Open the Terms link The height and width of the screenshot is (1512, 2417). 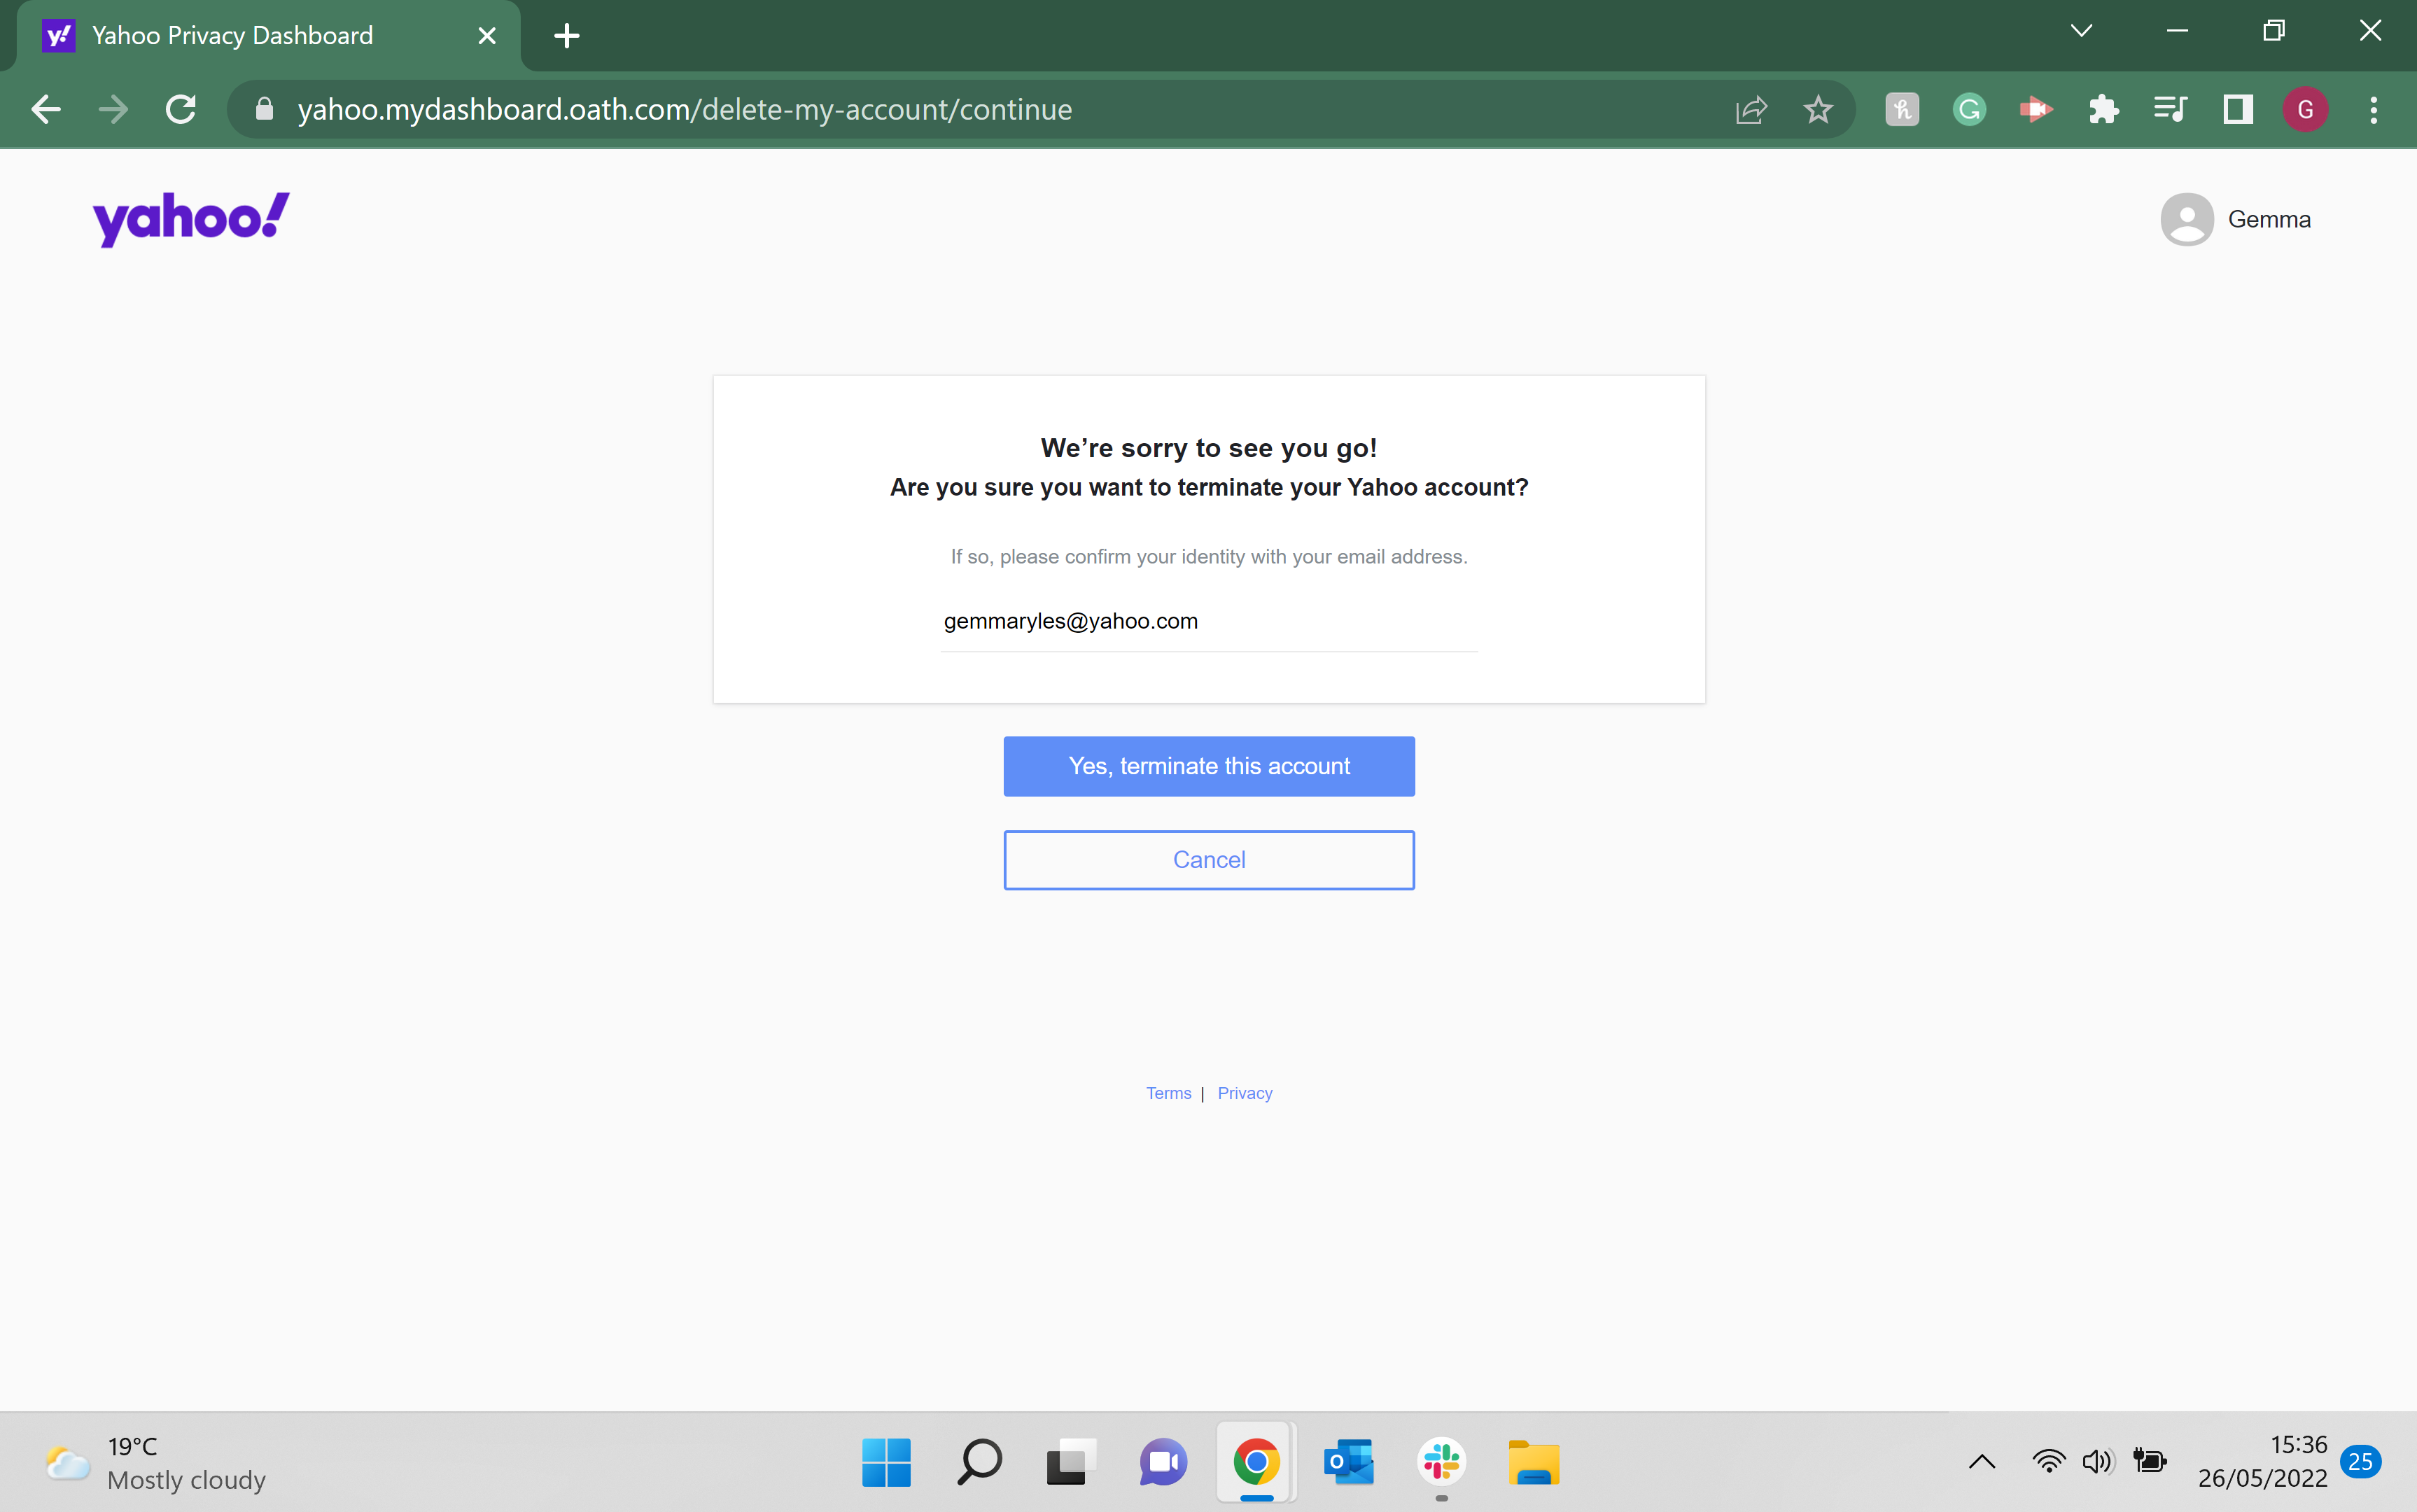[1168, 1093]
